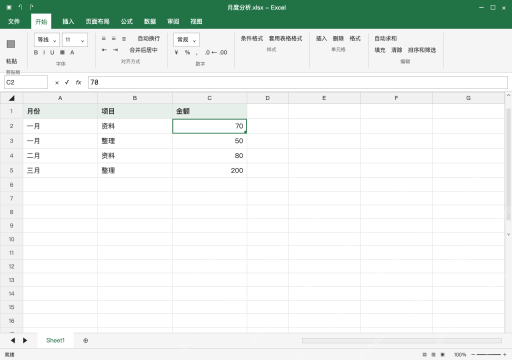512x360 pixels.
Task: Click the fx insert function icon
Action: coord(78,82)
